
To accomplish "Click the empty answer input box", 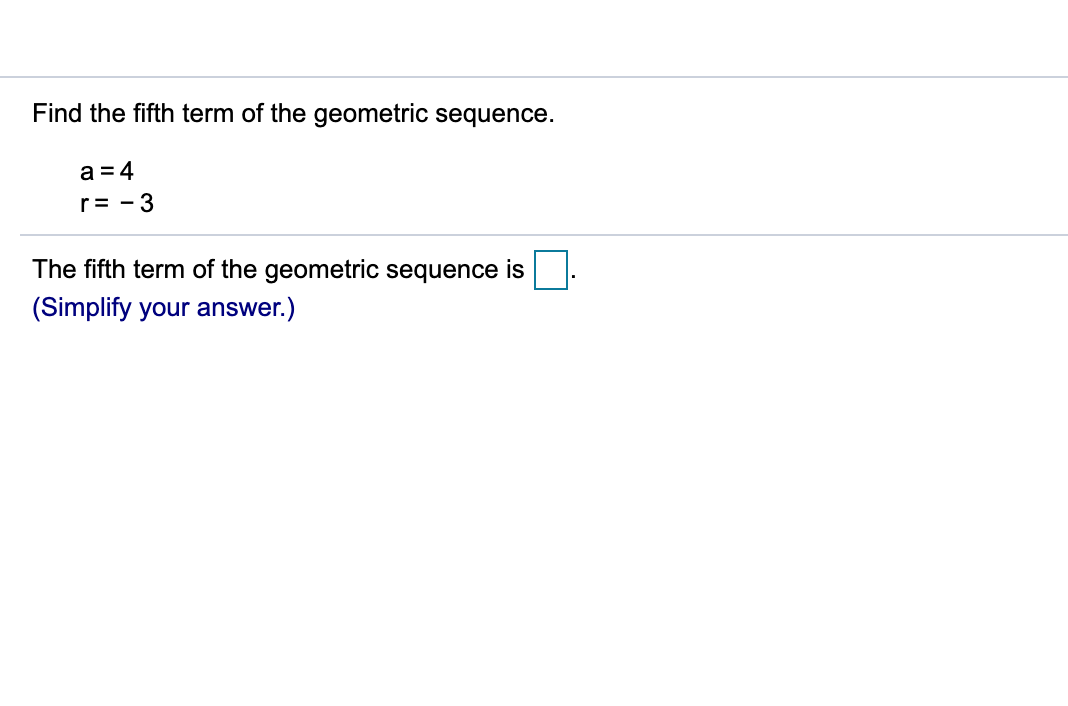I will click(551, 270).
